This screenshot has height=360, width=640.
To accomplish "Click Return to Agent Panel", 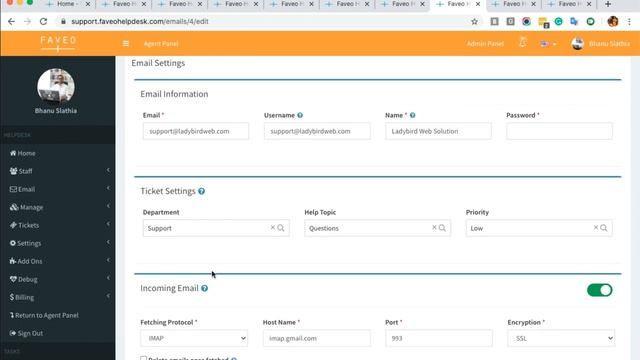I will click(58, 315).
